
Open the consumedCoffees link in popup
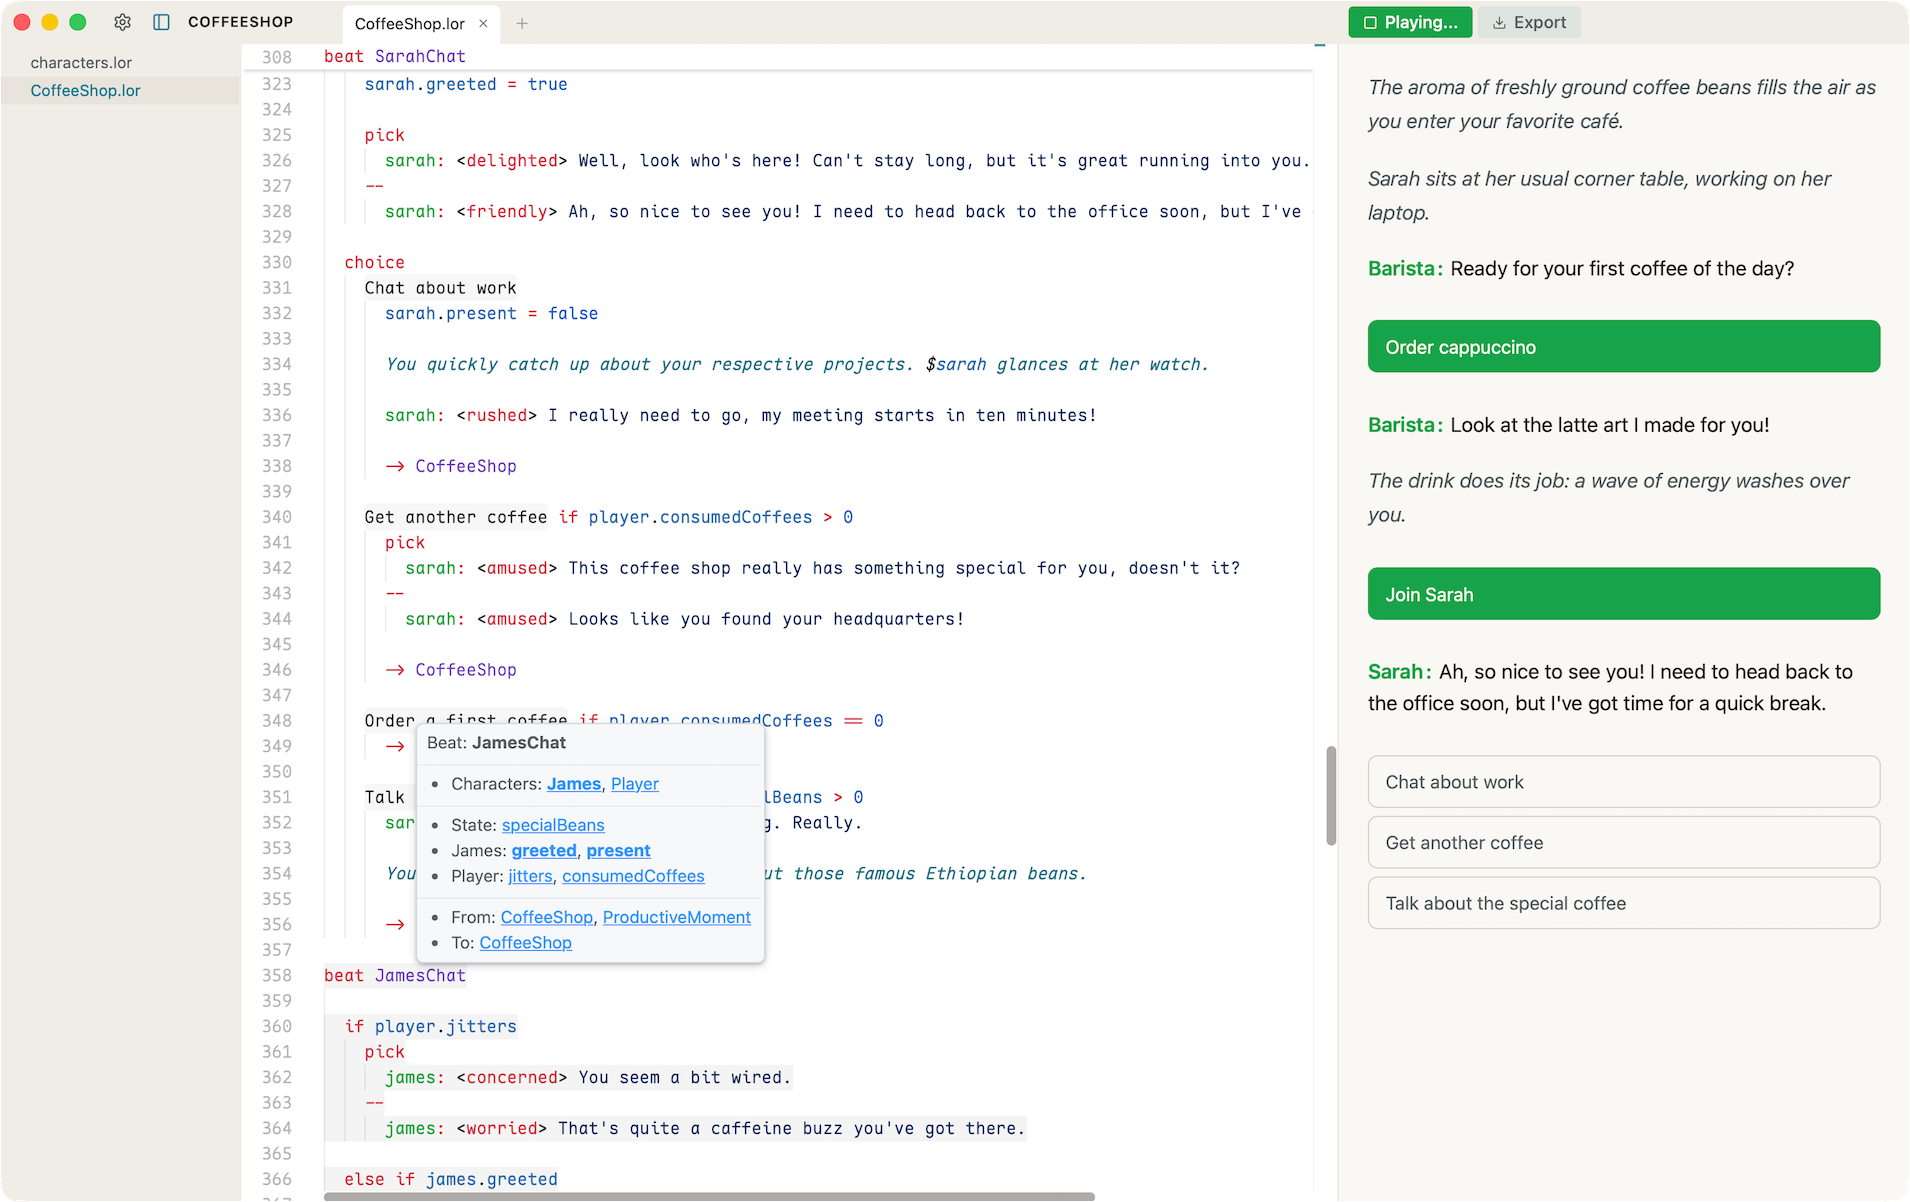(633, 876)
